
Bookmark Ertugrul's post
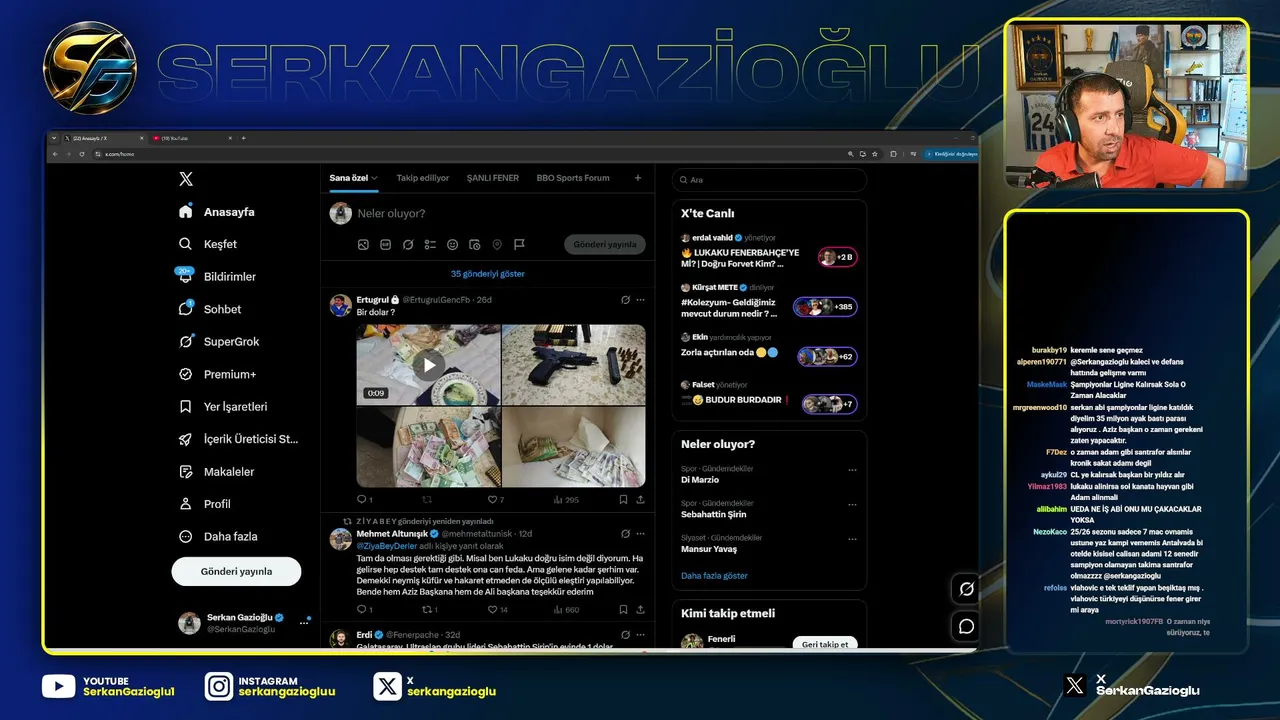623,499
